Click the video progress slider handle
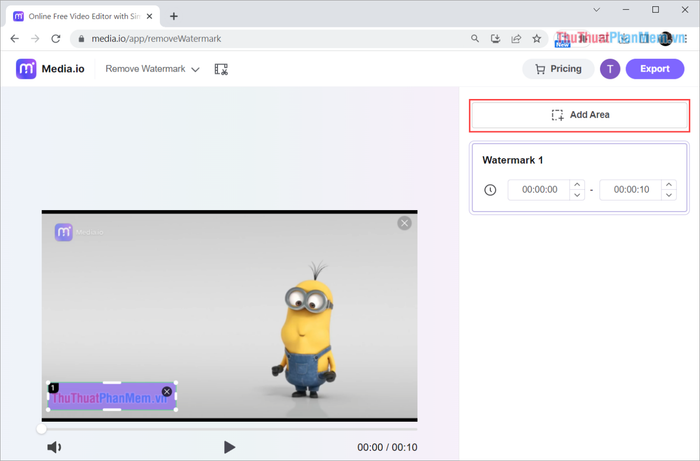Image resolution: width=700 pixels, height=461 pixels. point(42,429)
